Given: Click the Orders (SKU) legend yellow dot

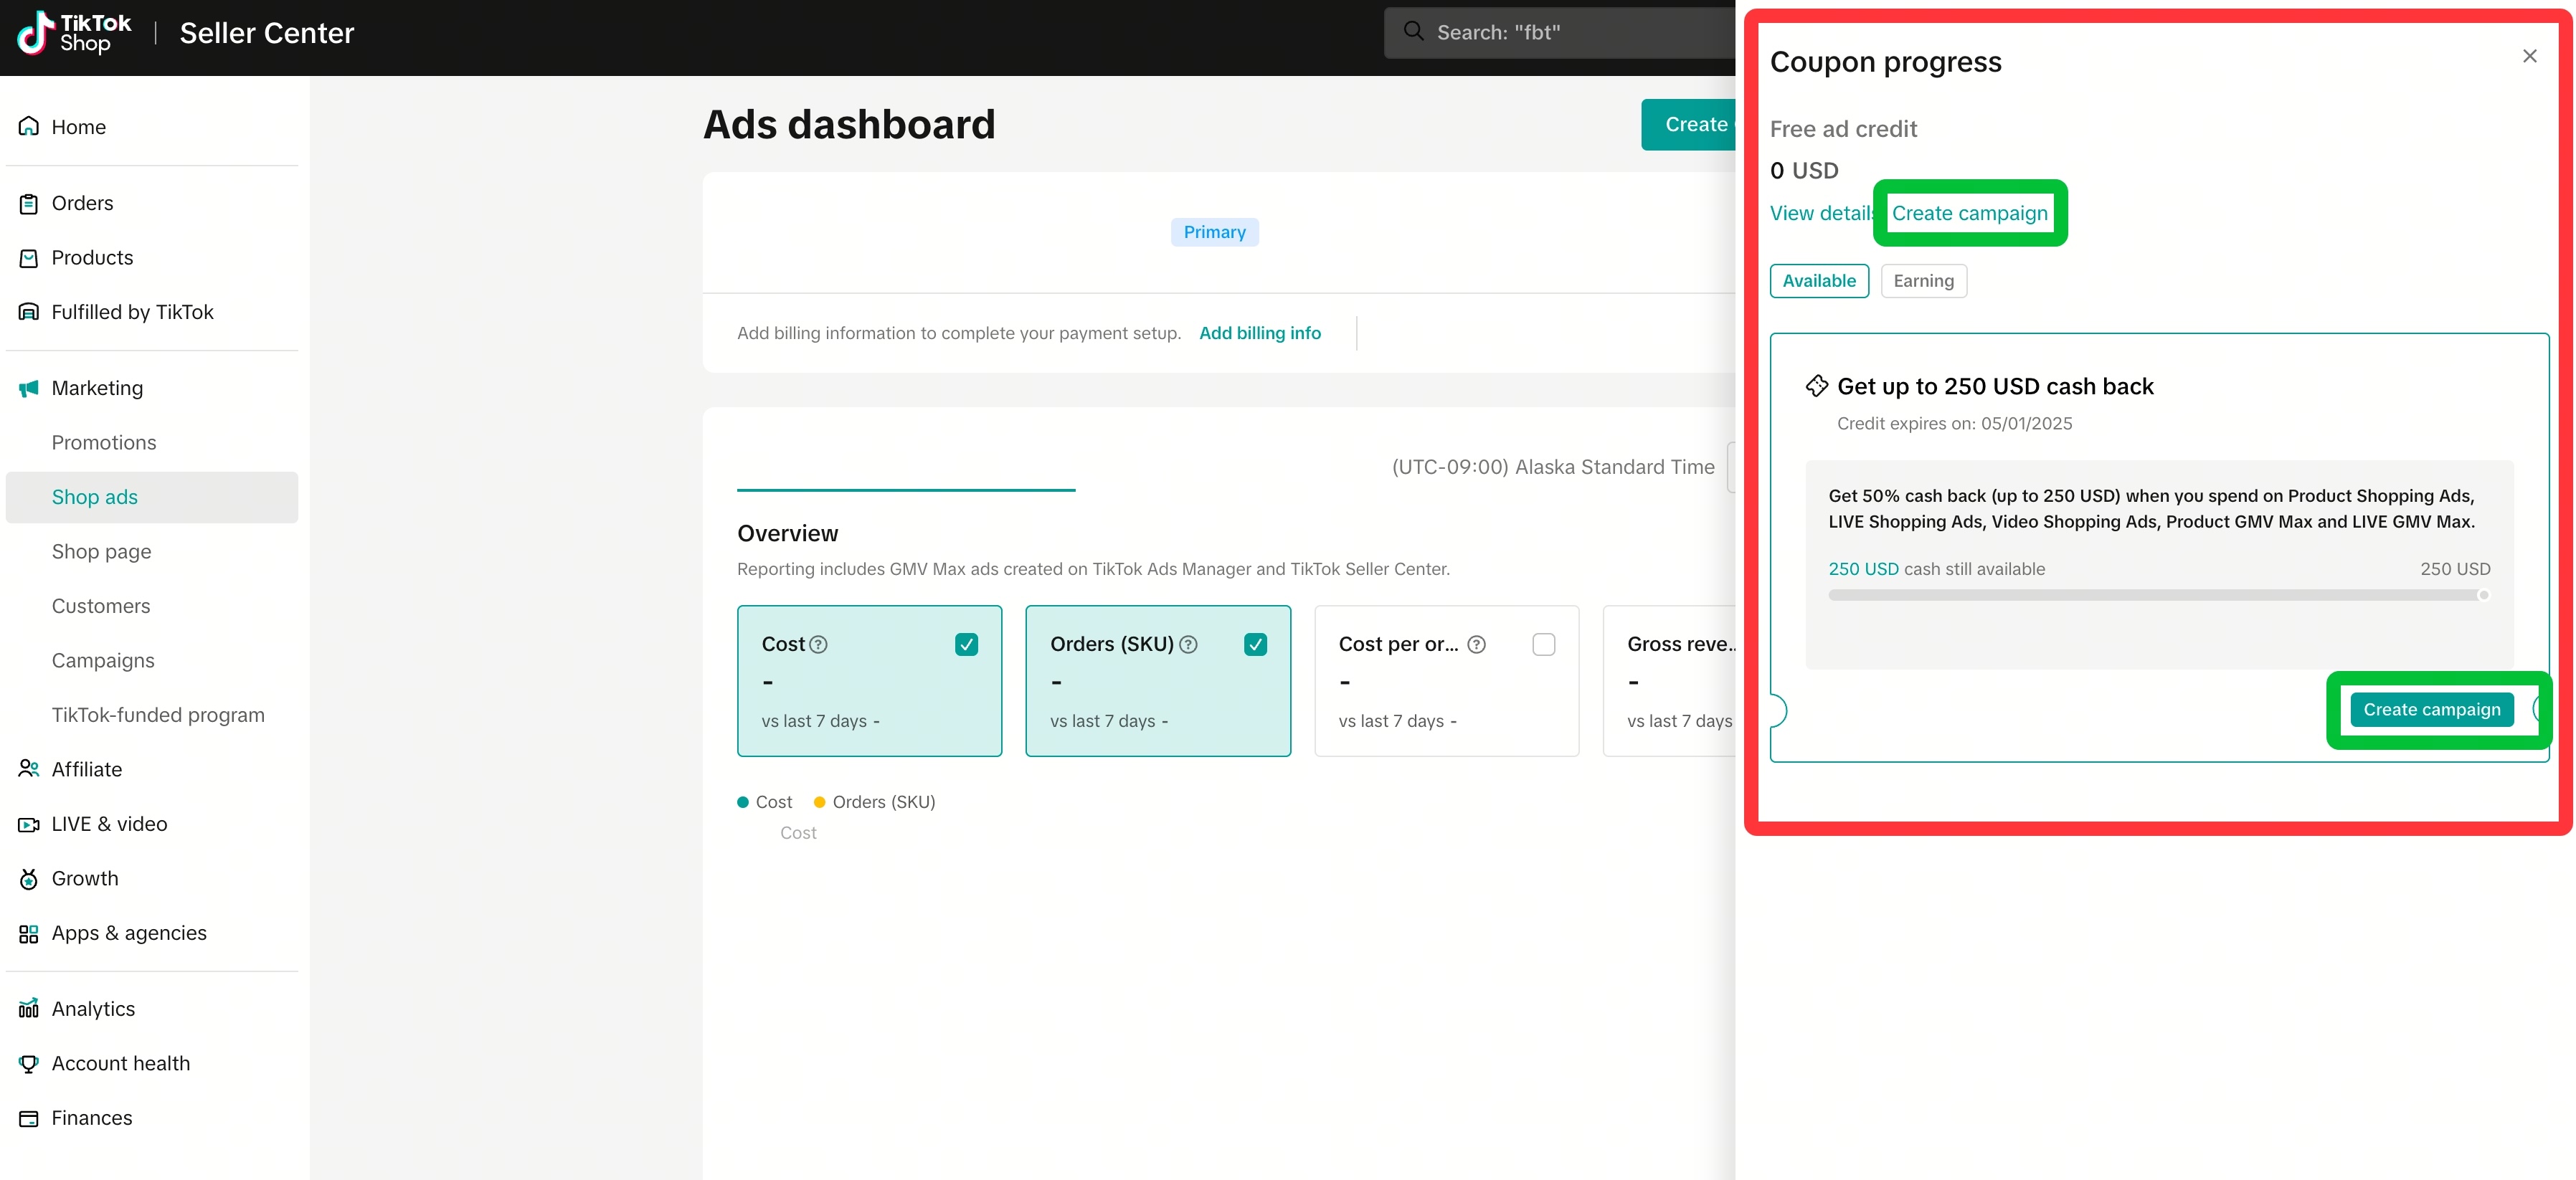Looking at the screenshot, I should point(819,802).
